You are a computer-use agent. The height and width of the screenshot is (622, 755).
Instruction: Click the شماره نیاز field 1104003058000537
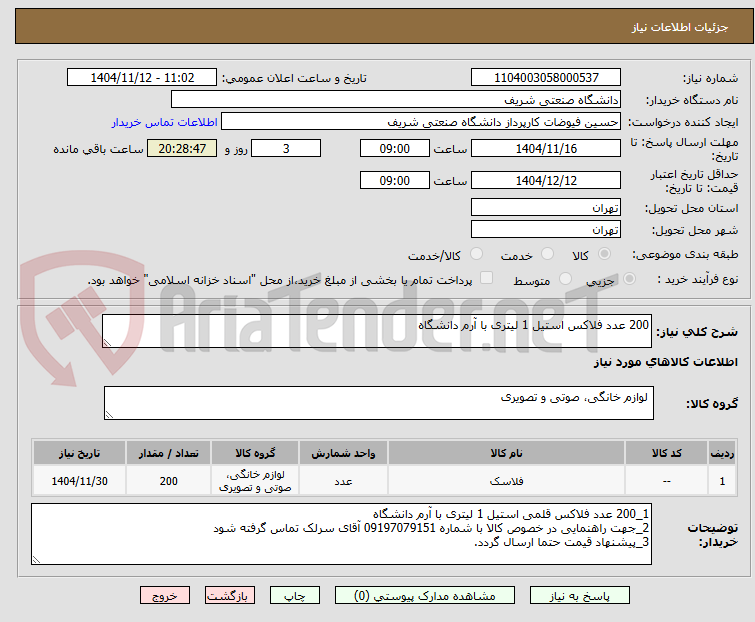tap(546, 78)
